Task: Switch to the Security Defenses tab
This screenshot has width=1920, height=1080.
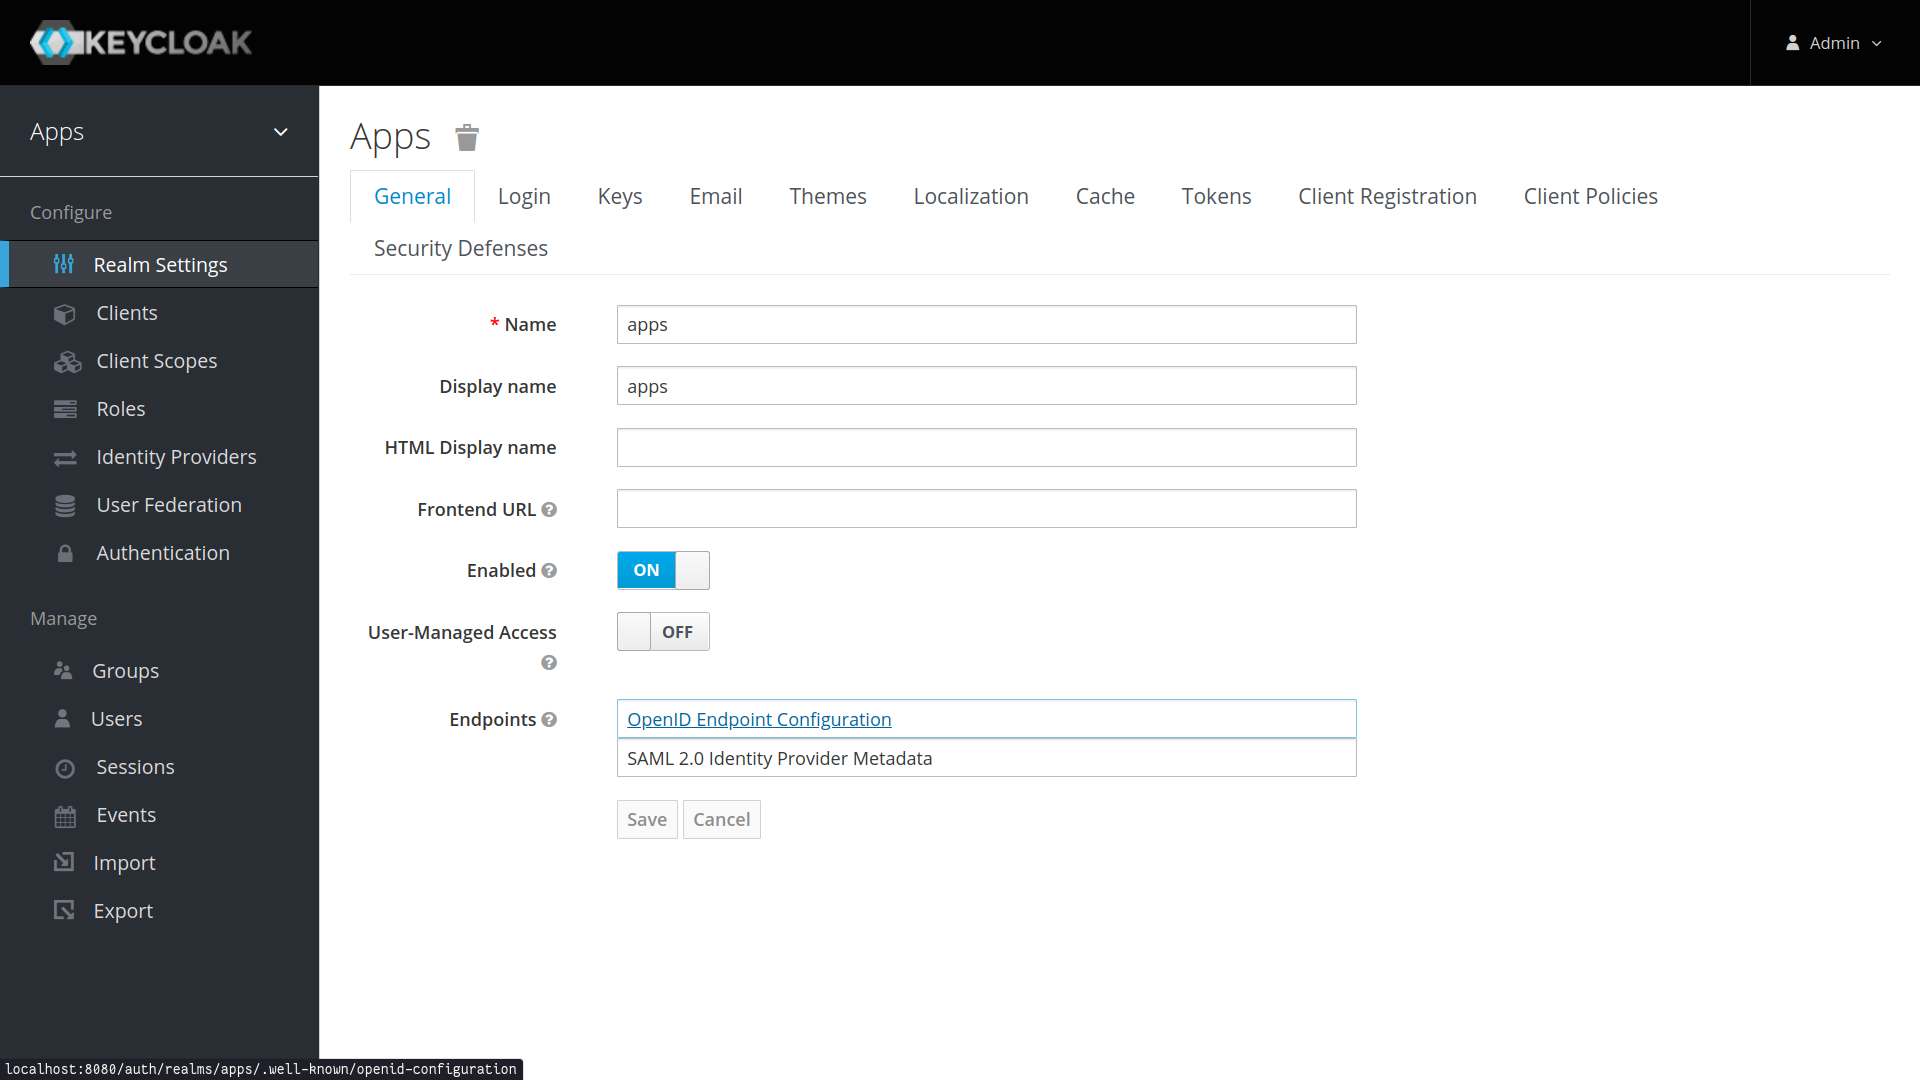Action: [460, 248]
